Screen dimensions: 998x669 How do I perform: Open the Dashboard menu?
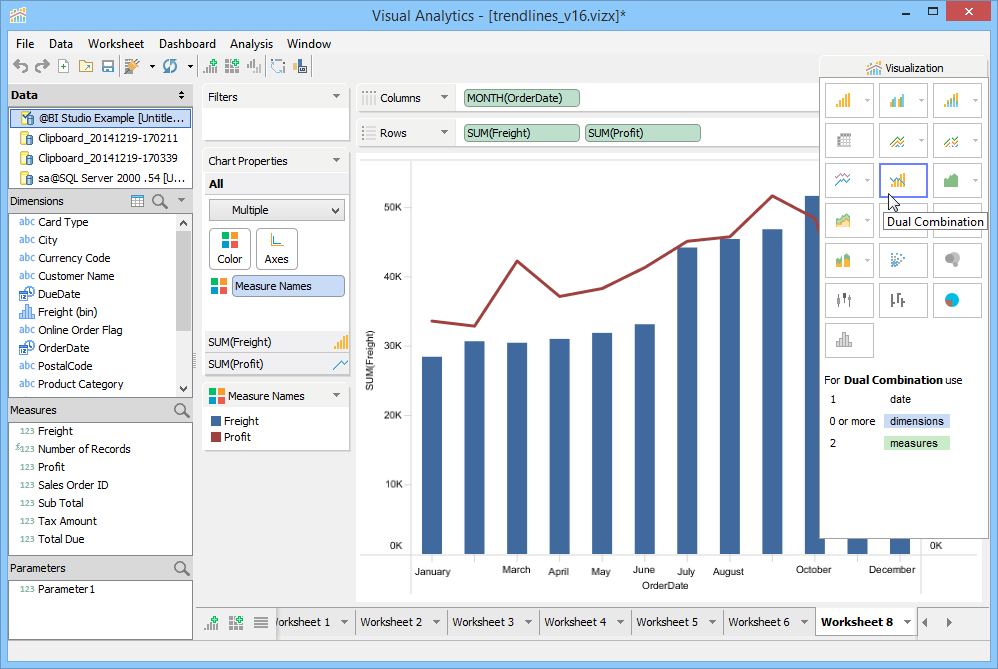(x=187, y=44)
